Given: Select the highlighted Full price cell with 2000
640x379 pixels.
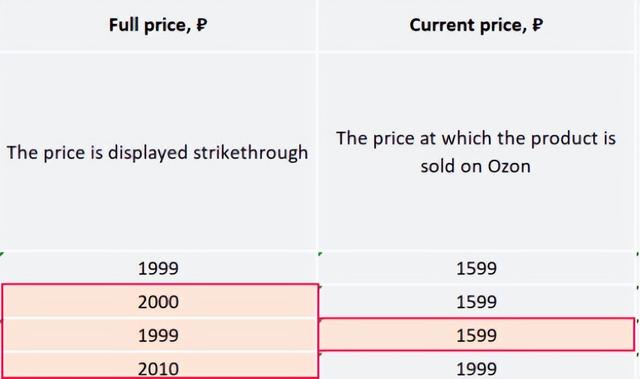Looking at the screenshot, I should (158, 302).
